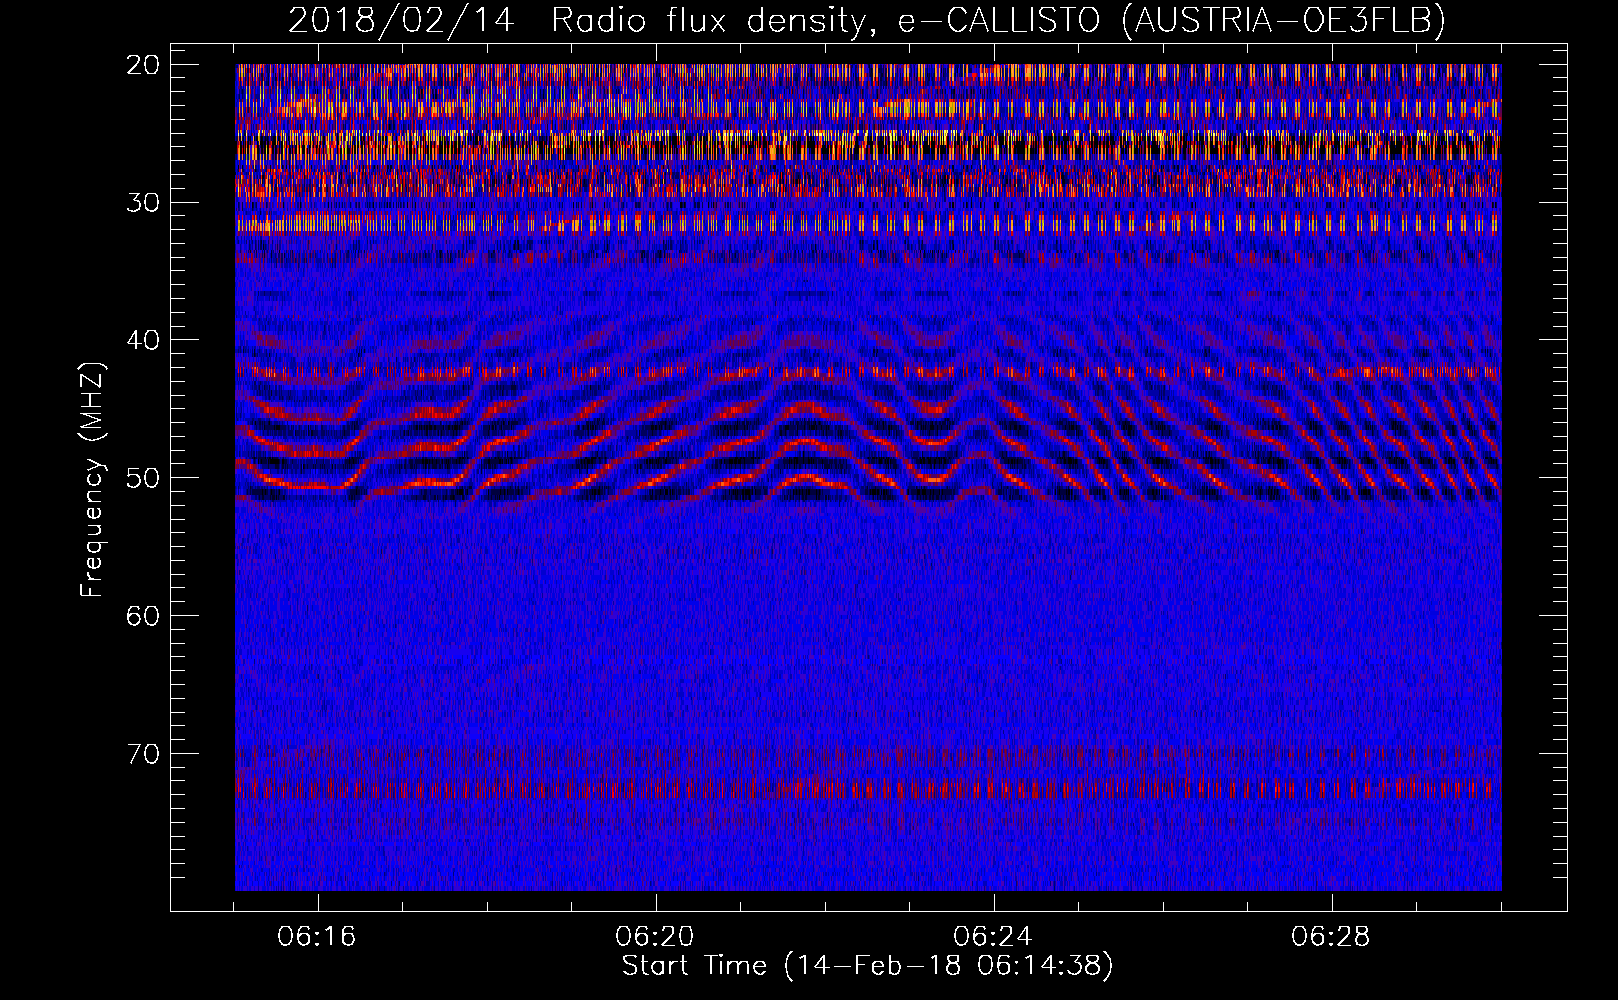The width and height of the screenshot is (1618, 1000).
Task: Click the 70 MHz frequency tick label
Action: tap(144, 754)
